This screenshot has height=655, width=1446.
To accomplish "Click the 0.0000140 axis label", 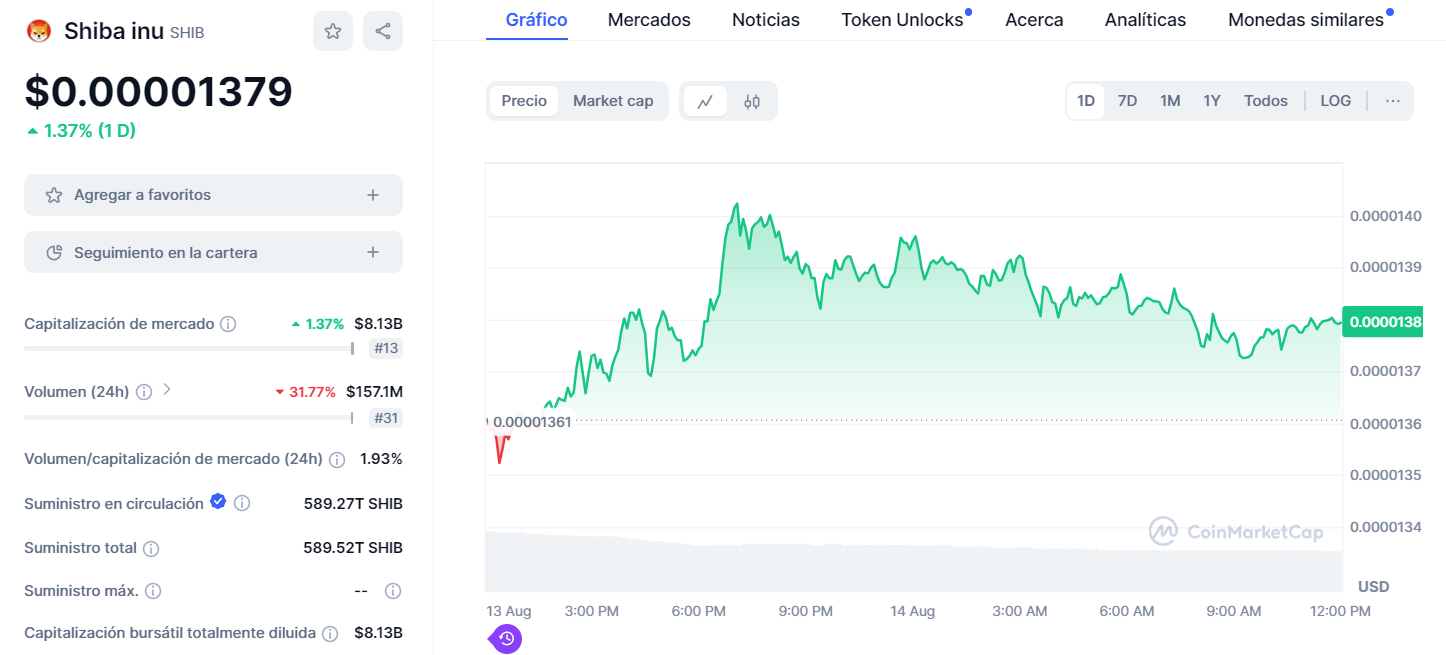I will [x=1386, y=216].
